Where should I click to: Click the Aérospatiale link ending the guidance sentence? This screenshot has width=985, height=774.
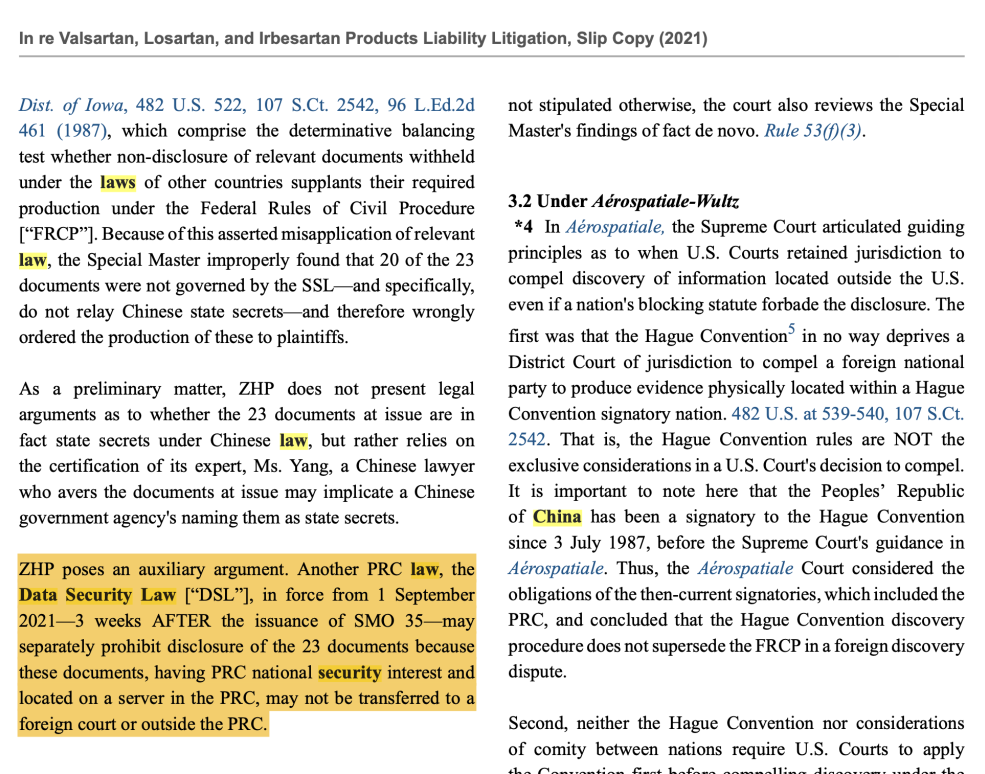point(555,569)
